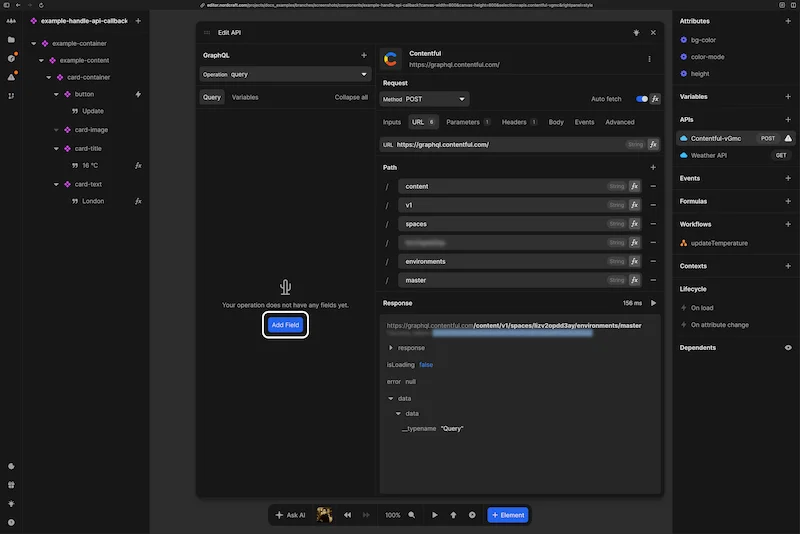This screenshot has height=534, width=800.
Task: Switch to the Headers tab
Action: [x=519, y=122]
